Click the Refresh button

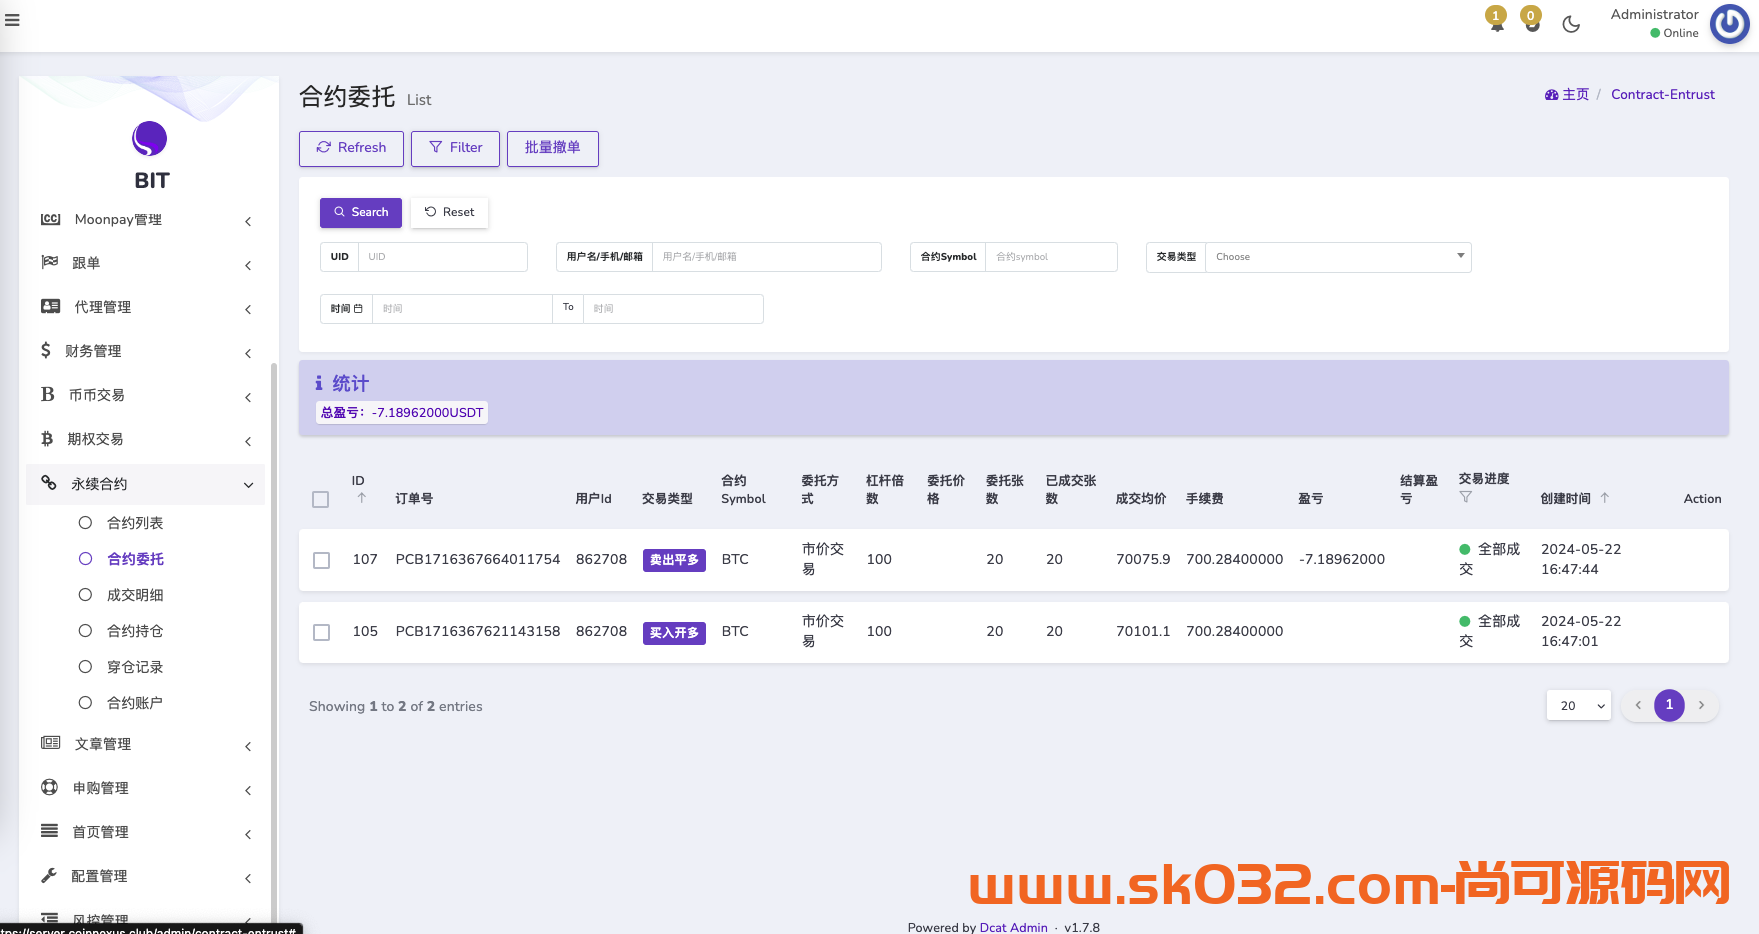351,148
